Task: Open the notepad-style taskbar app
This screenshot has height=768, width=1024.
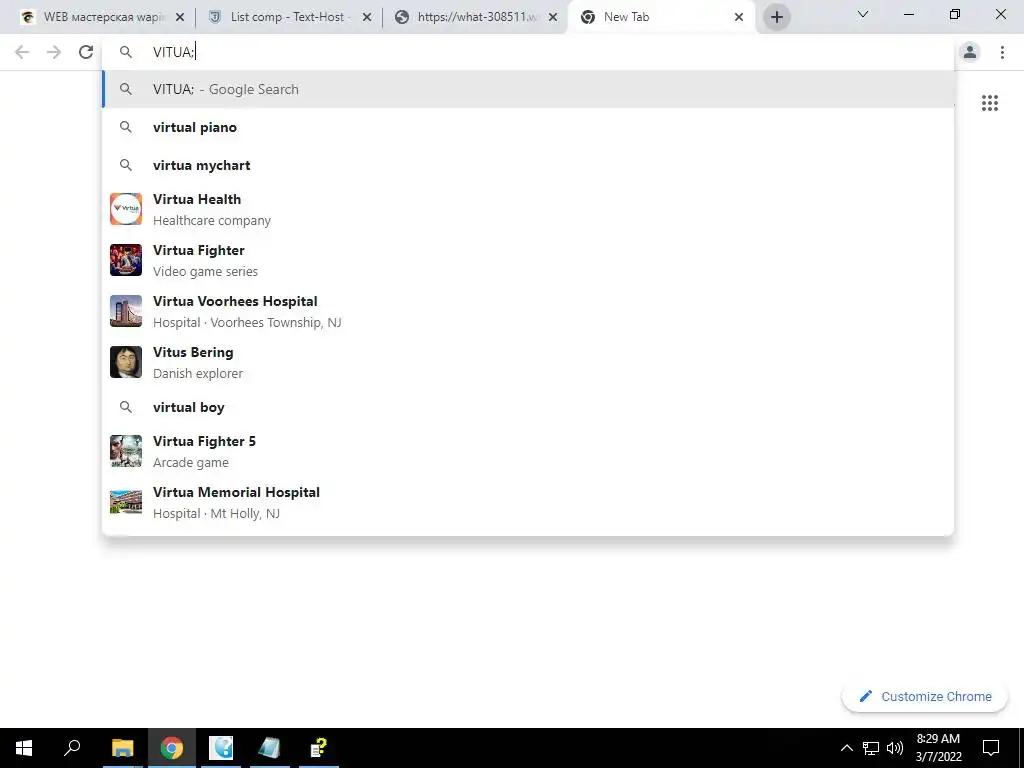Action: pyautogui.click(x=270, y=748)
